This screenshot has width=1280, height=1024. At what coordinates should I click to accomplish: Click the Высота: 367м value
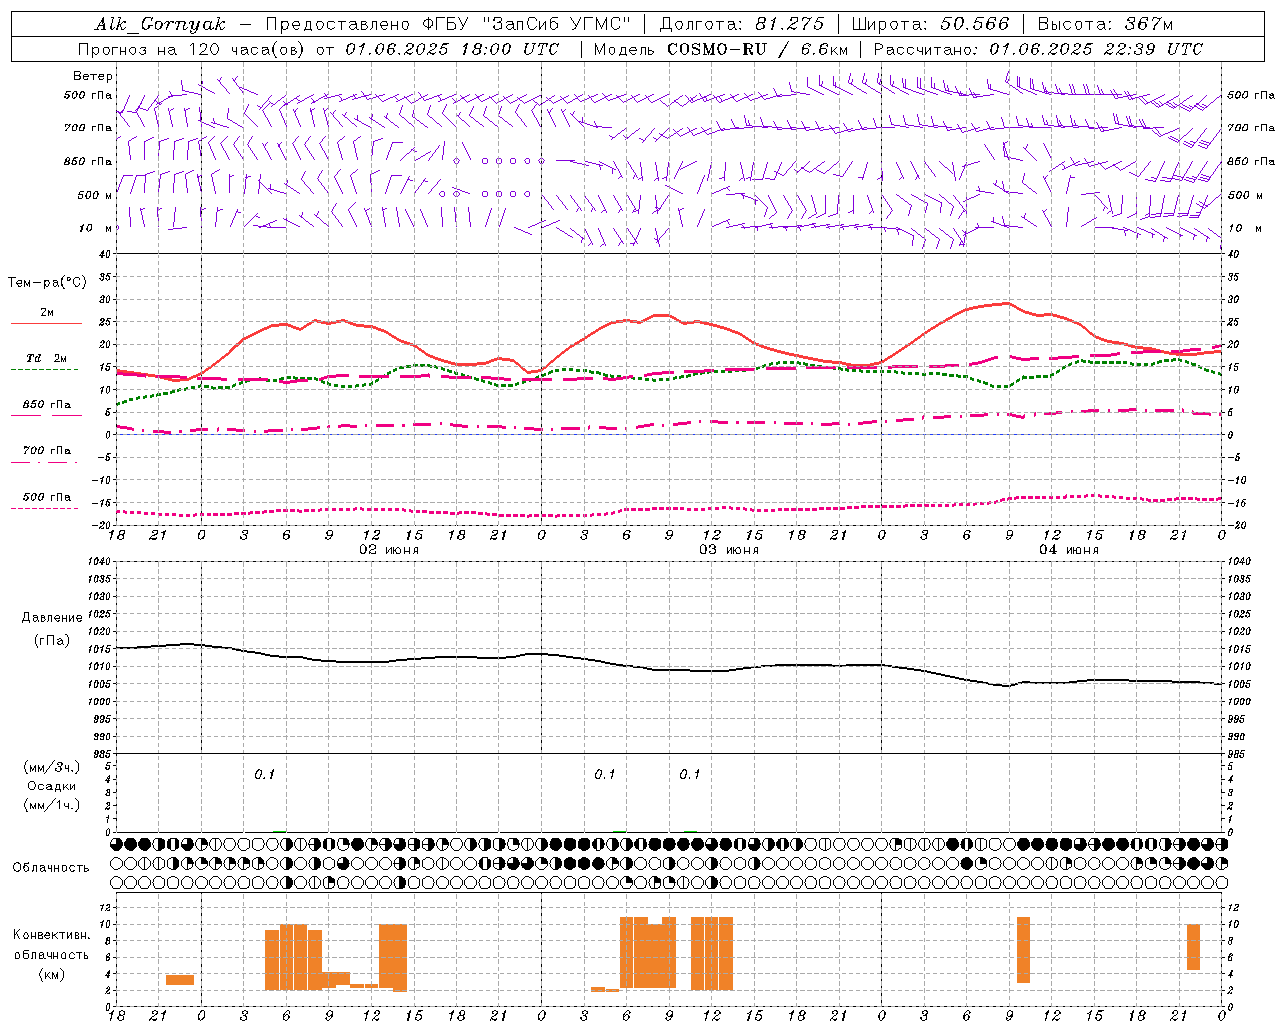click(x=1105, y=24)
